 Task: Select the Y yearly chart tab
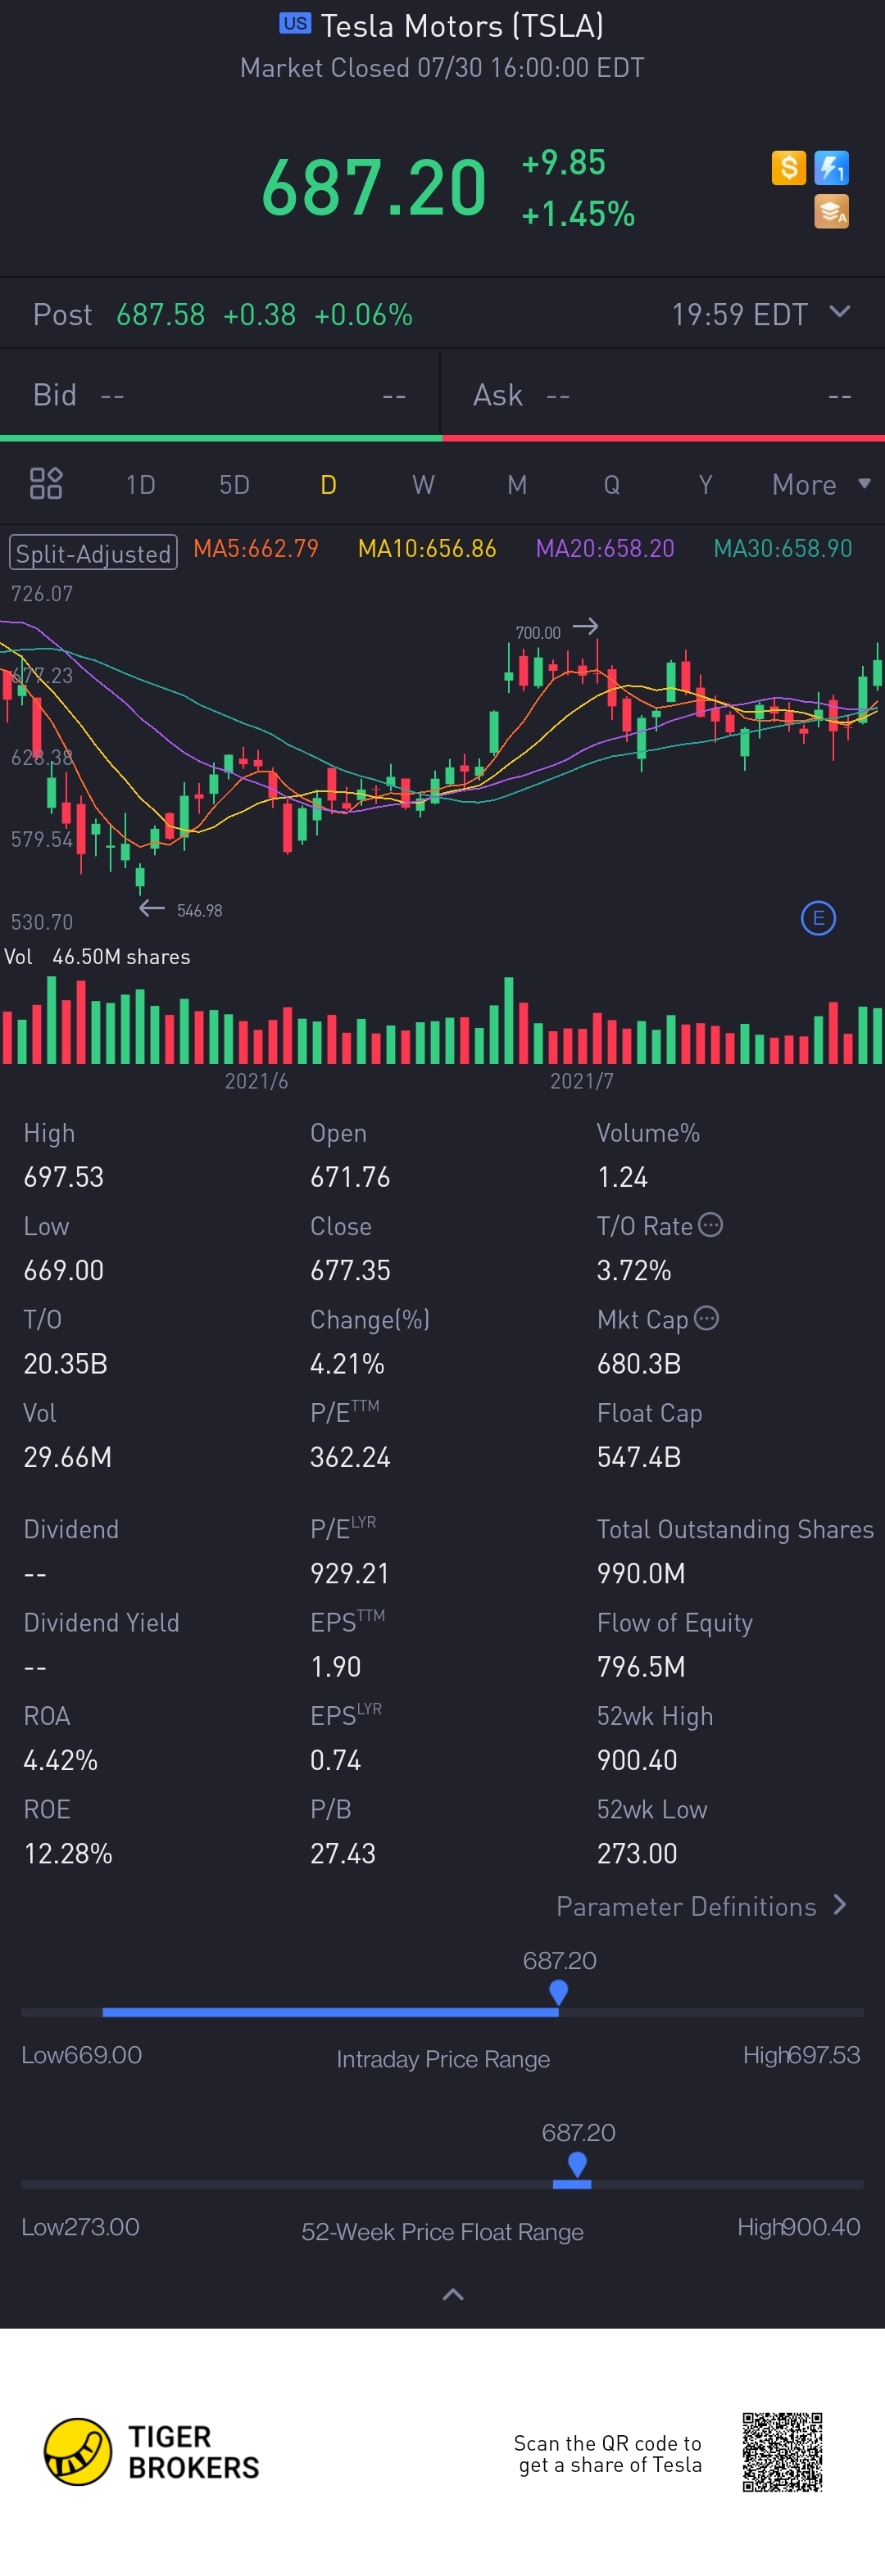coord(706,485)
